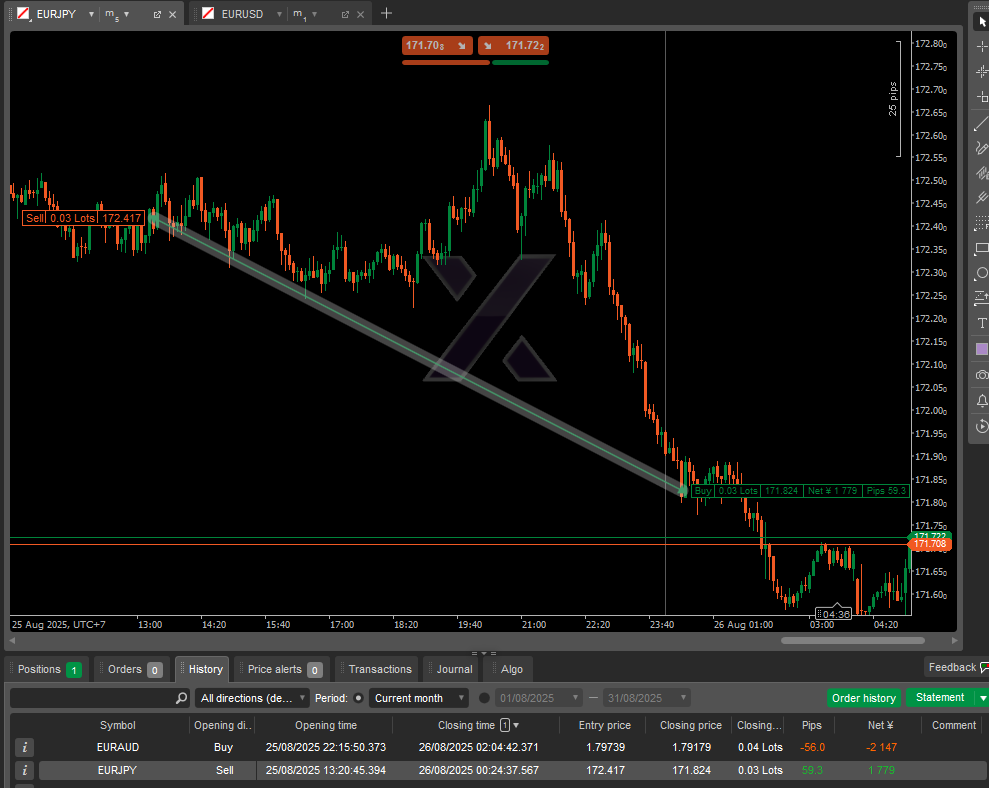Select the Text annotation tool
989x788 pixels.
point(981,323)
